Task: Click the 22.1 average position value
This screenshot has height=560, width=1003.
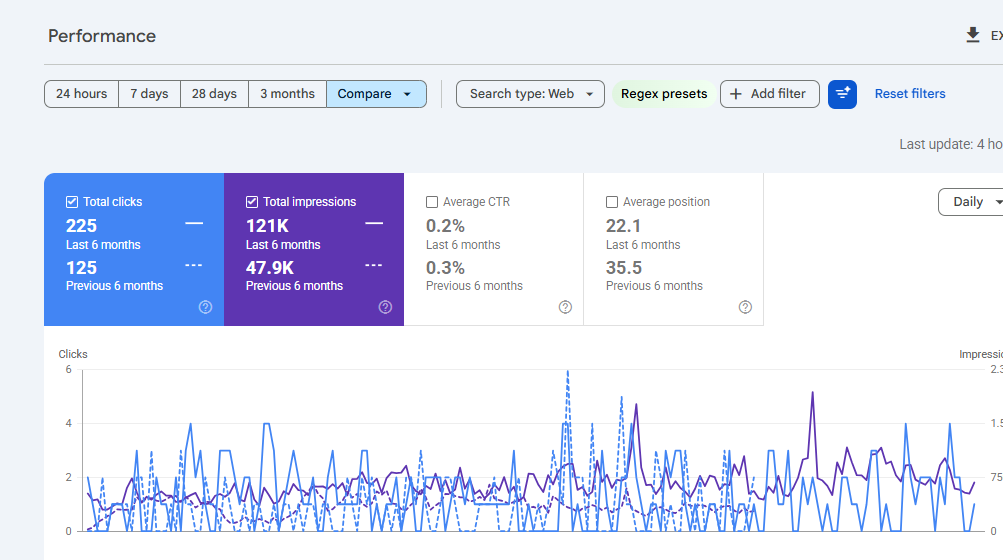Action: pos(623,226)
